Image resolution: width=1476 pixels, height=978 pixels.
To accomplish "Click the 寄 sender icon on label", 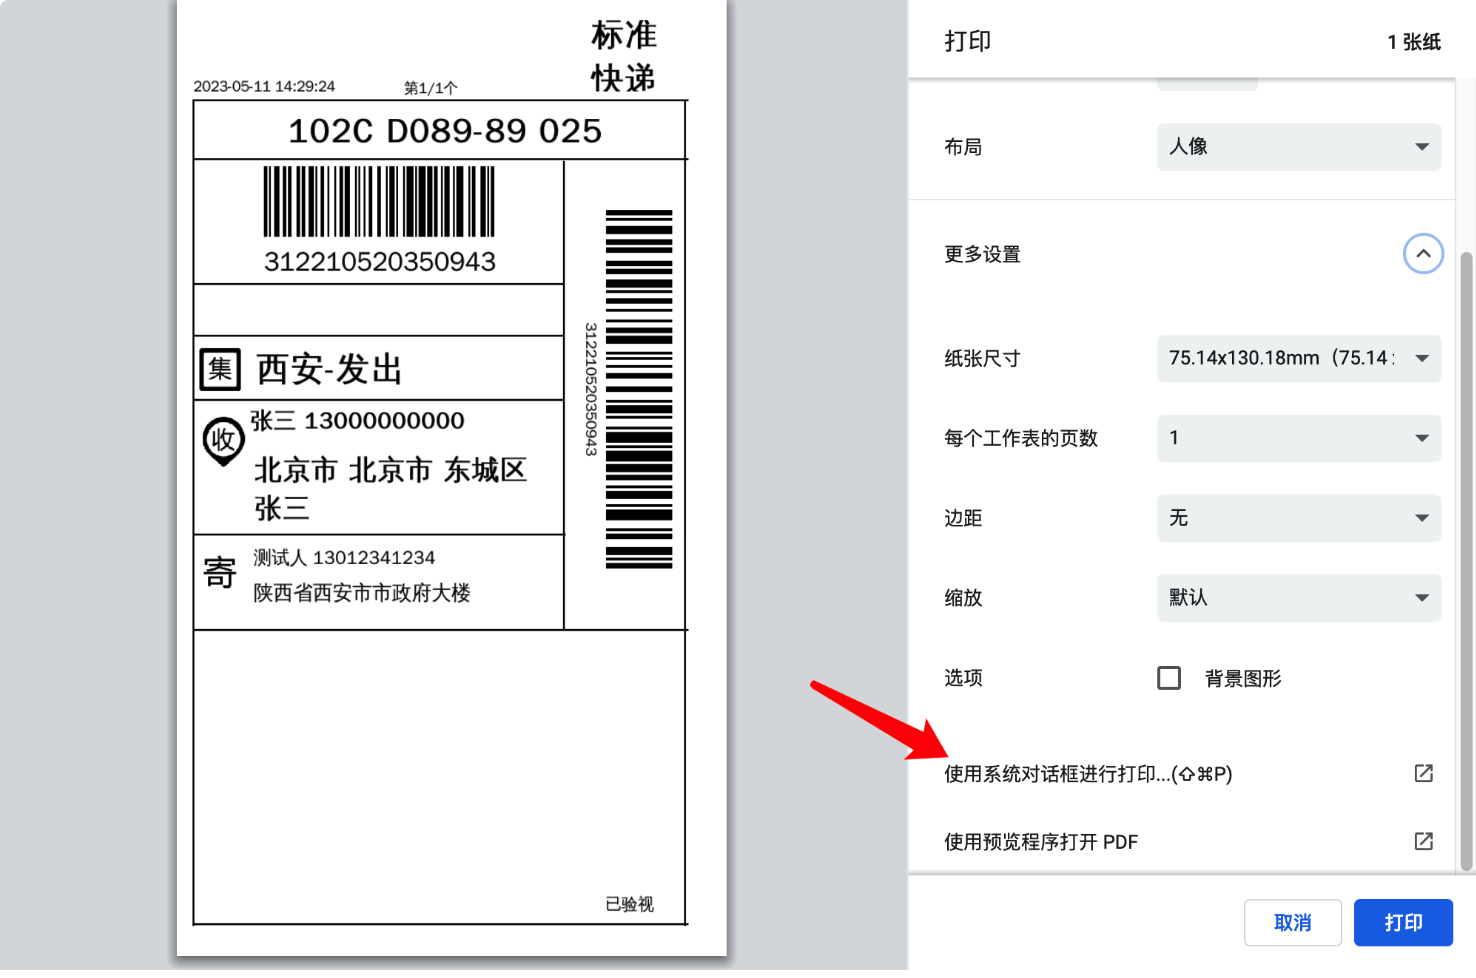I will [220, 573].
